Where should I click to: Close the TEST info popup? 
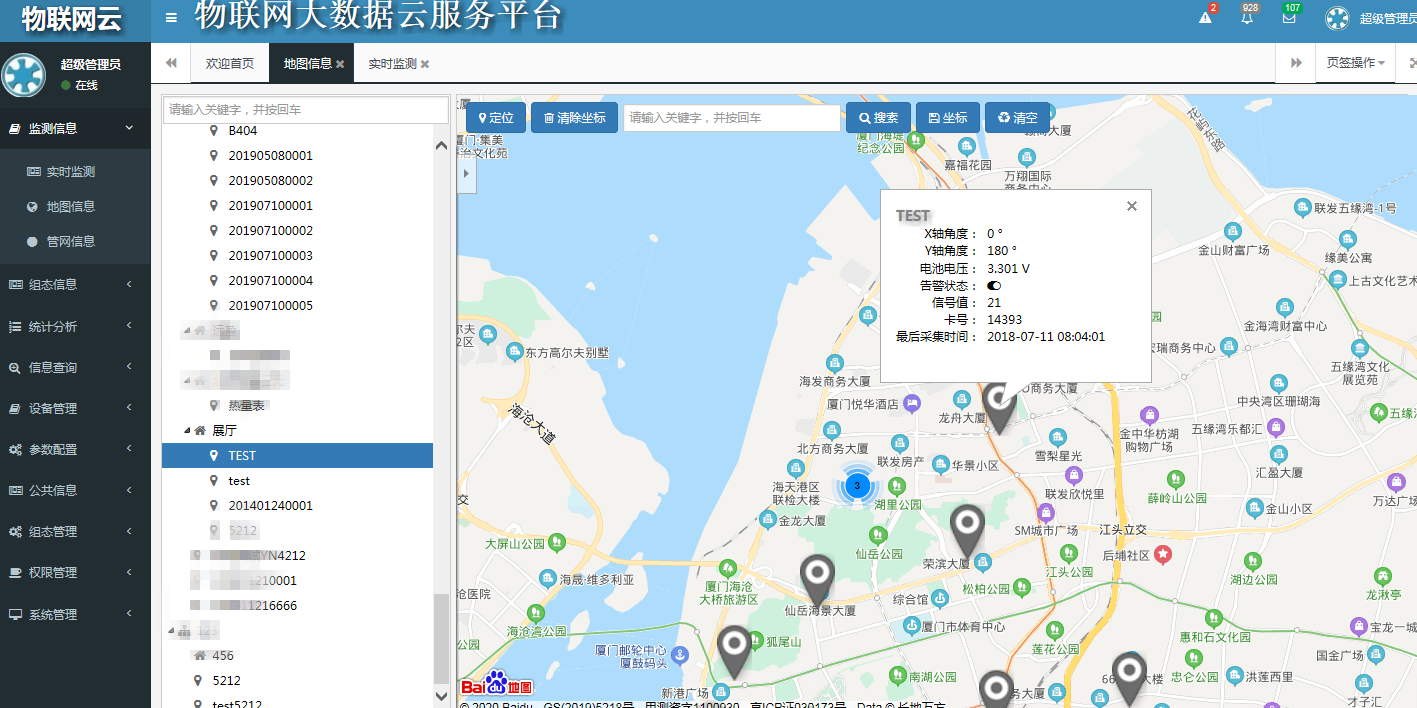1132,206
